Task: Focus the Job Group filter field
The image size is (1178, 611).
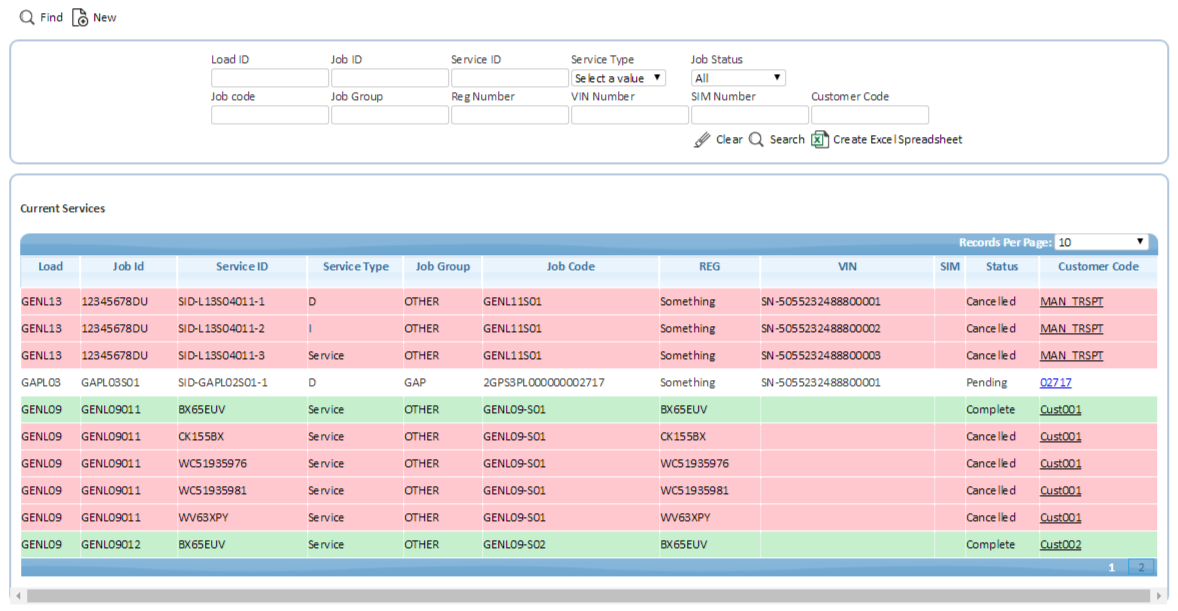Action: click(x=390, y=115)
